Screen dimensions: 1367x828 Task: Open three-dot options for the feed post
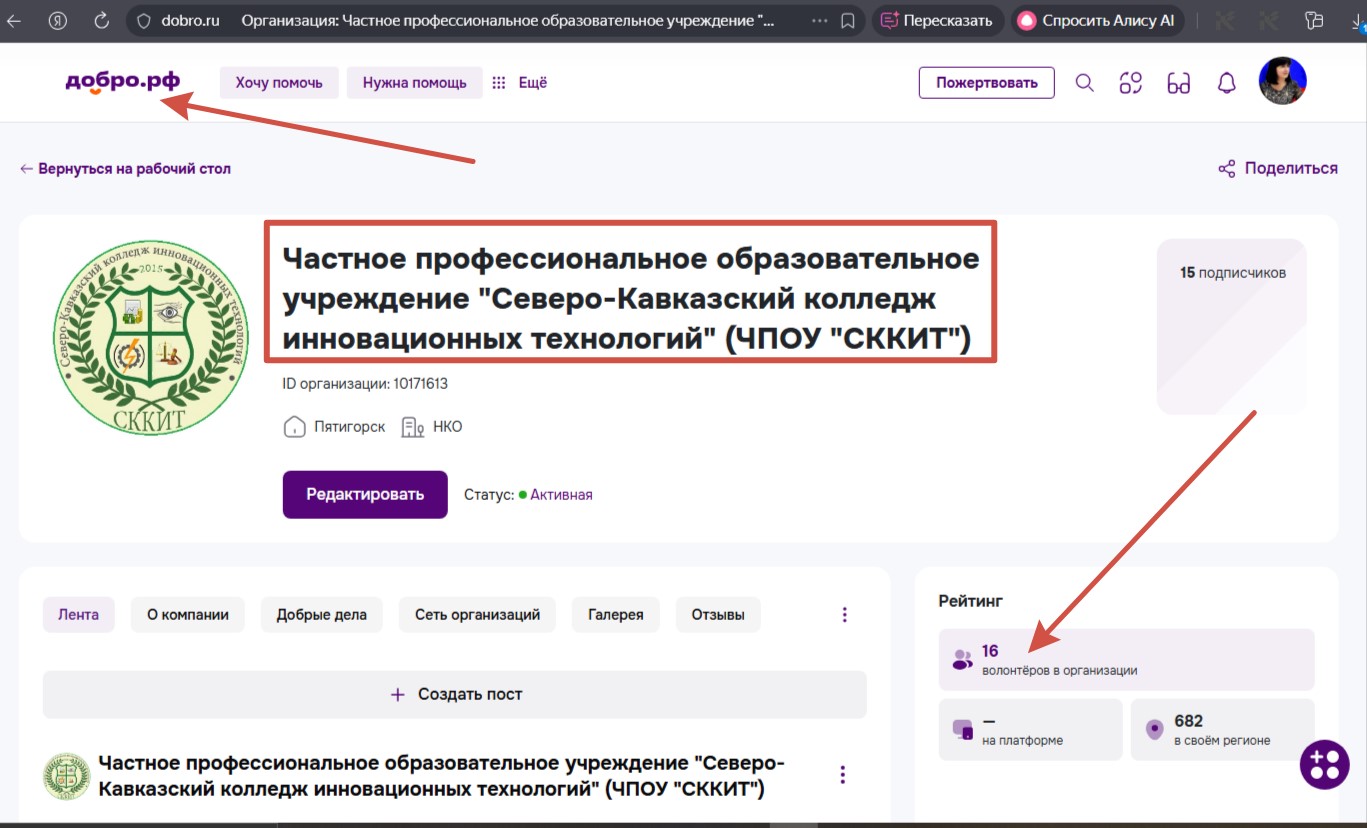pyautogui.click(x=843, y=775)
